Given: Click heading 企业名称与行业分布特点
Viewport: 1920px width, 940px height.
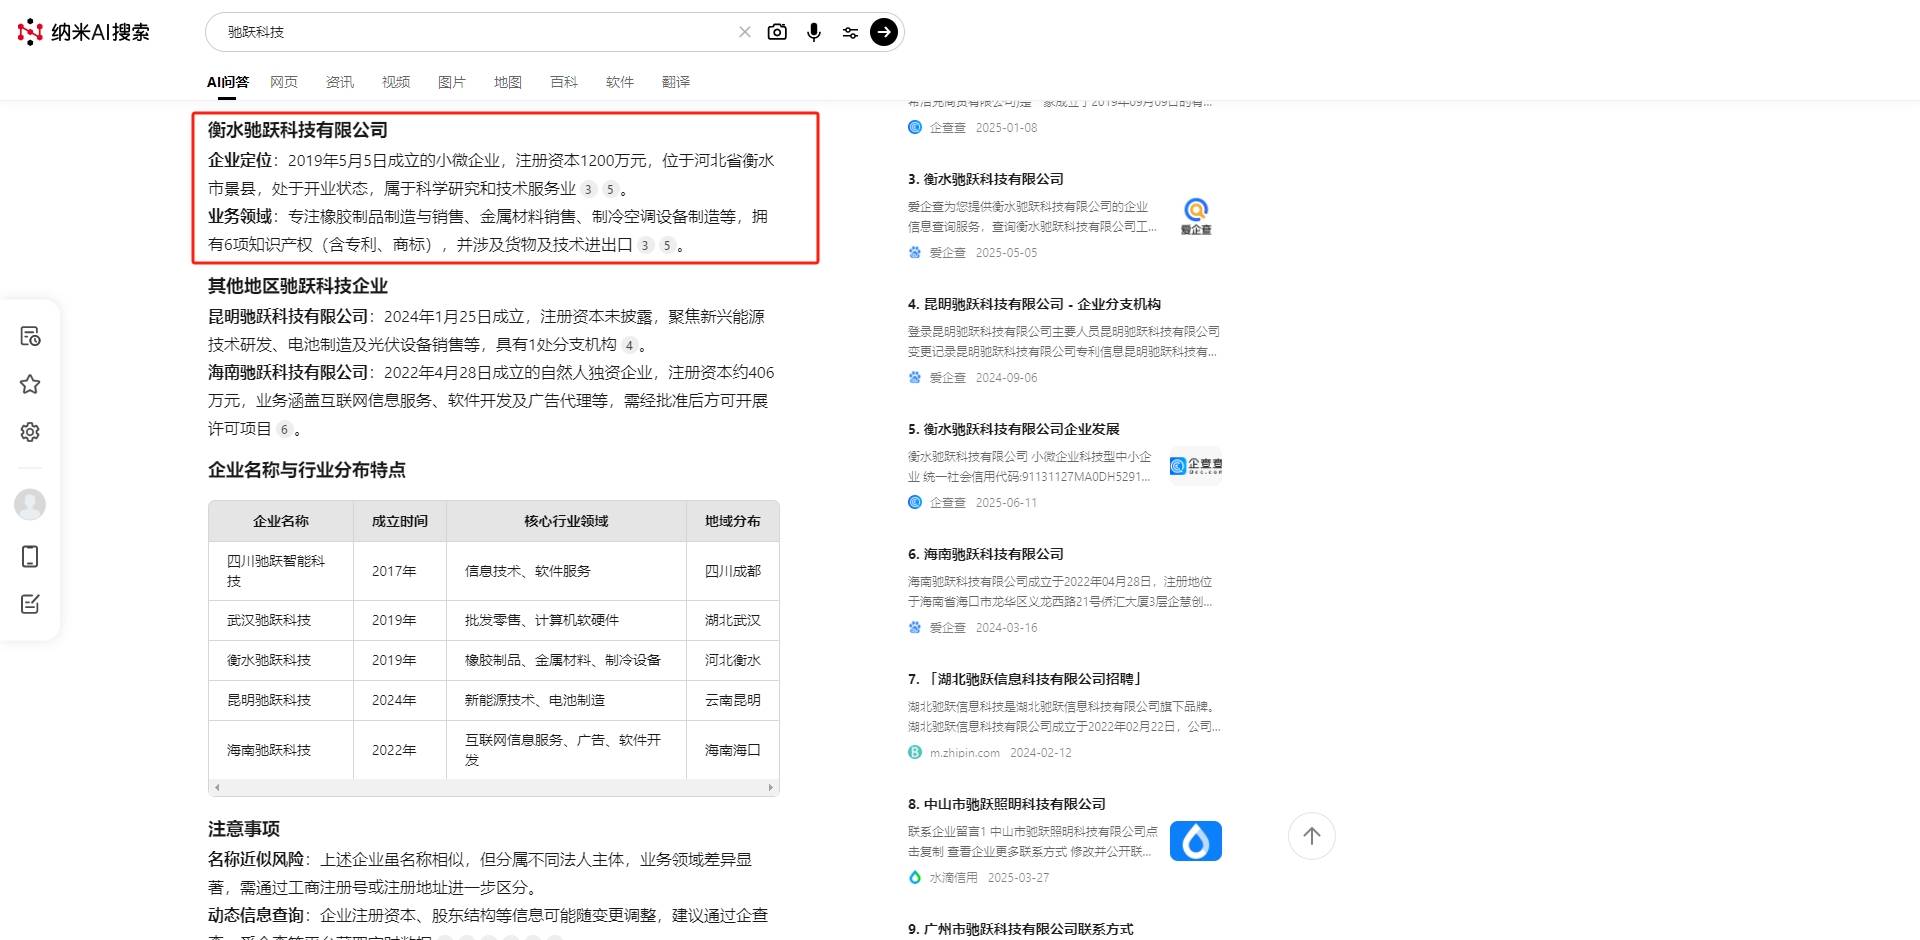Looking at the screenshot, I should point(307,470).
